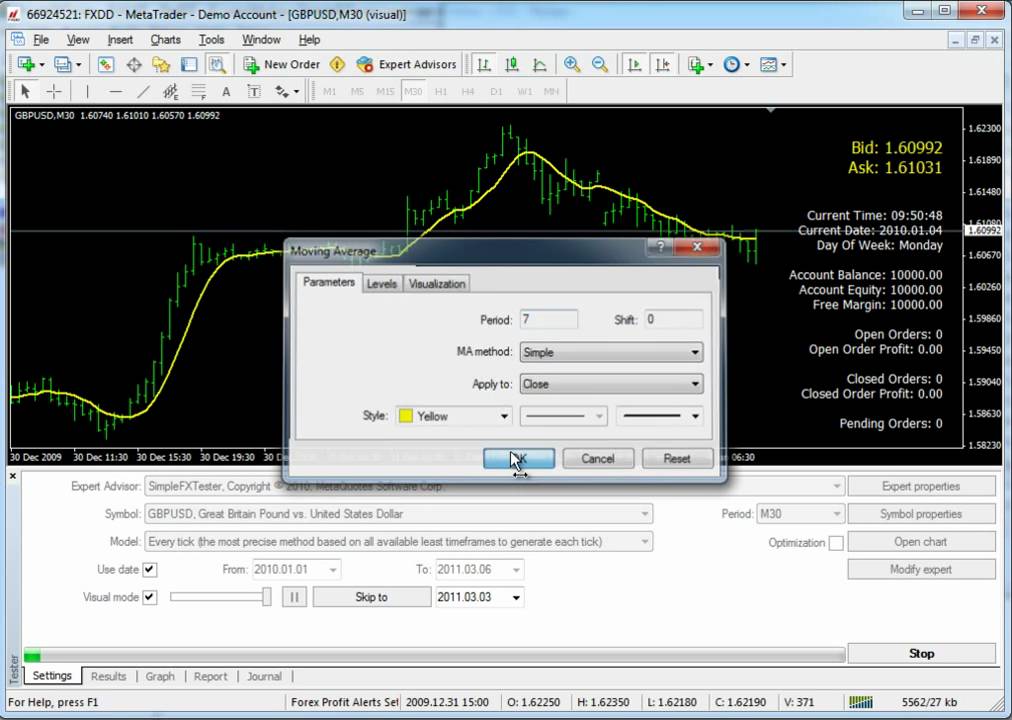Open the line width style dropdown
Viewport: 1012px width, 720px height.
(x=660, y=416)
